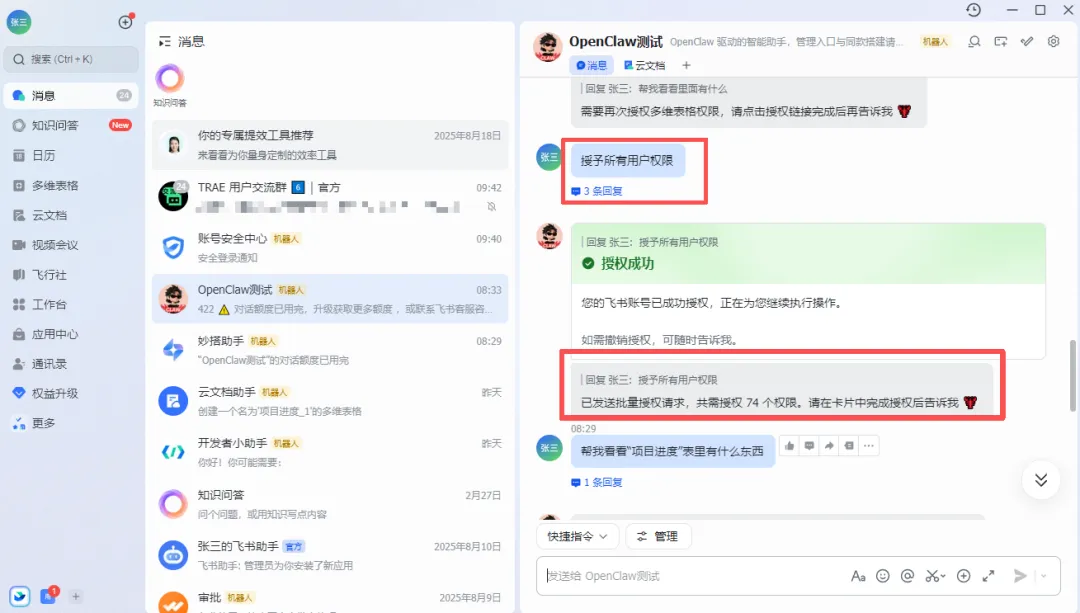Open the 3 条回复 thread link
1080x613 pixels.
596,191
